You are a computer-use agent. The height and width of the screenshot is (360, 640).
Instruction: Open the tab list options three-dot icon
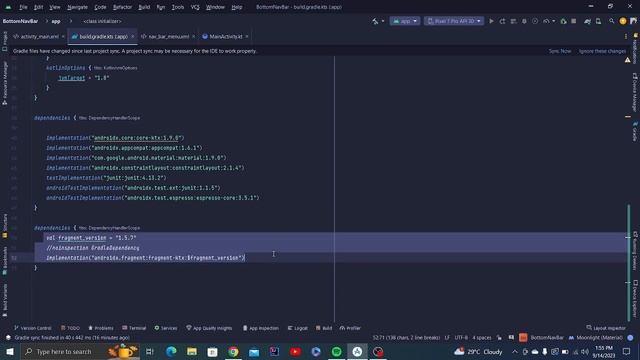(626, 36)
